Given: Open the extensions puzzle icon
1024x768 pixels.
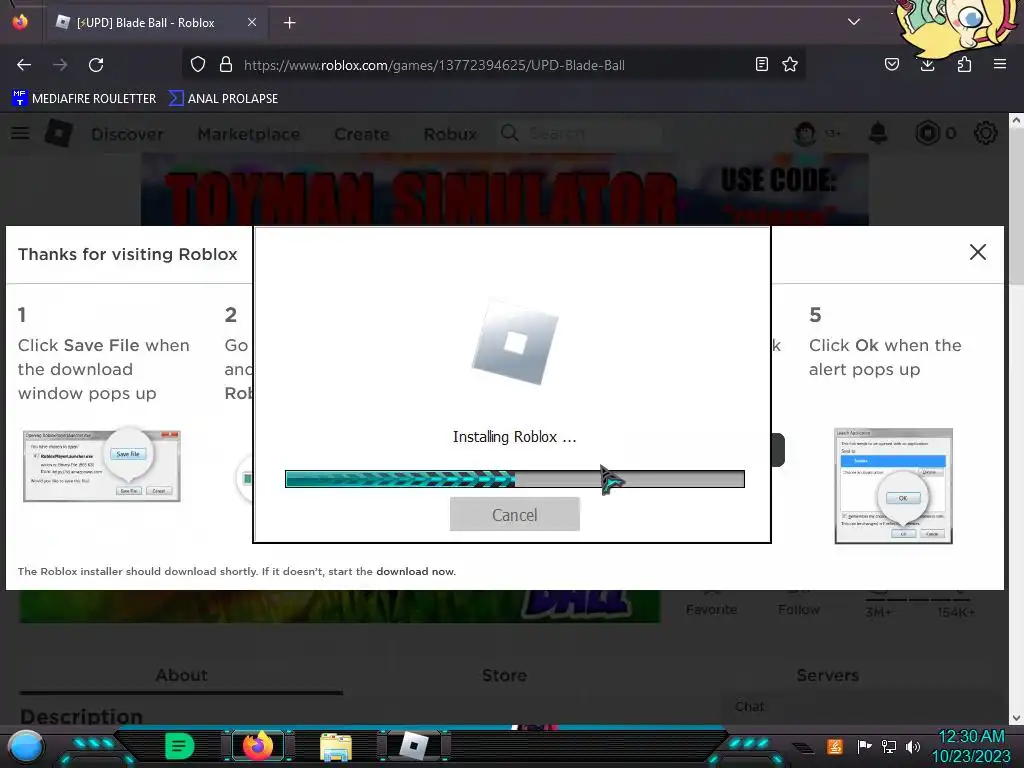Looking at the screenshot, I should coord(964,65).
